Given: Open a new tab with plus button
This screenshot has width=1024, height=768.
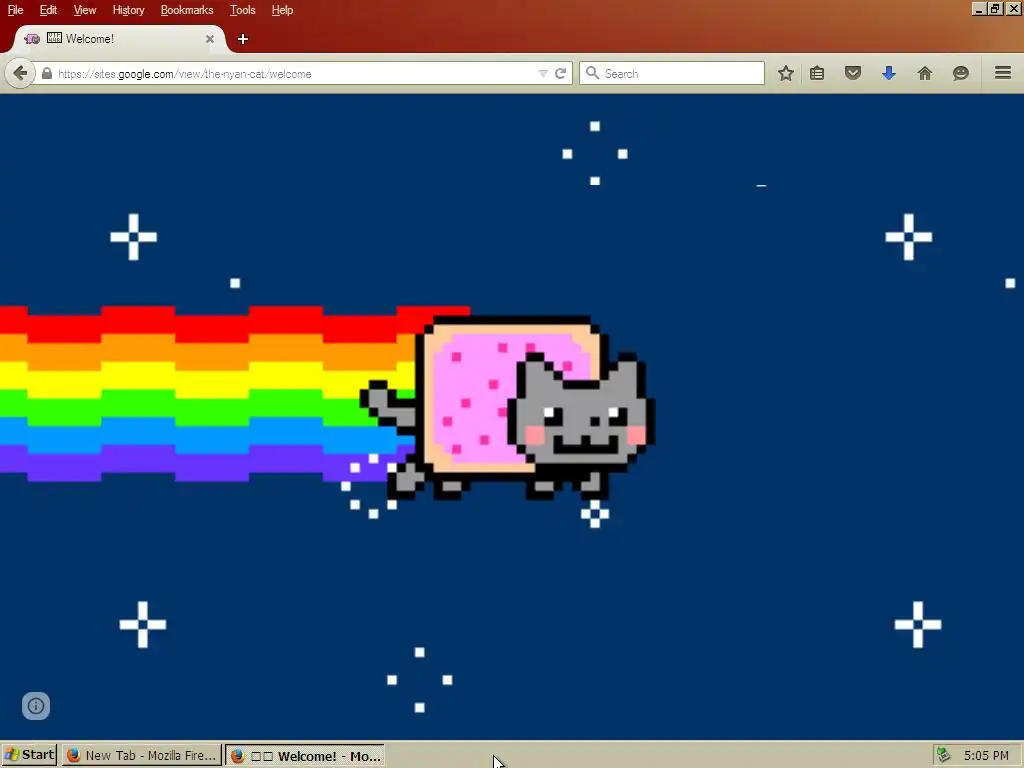Looking at the screenshot, I should pyautogui.click(x=242, y=39).
